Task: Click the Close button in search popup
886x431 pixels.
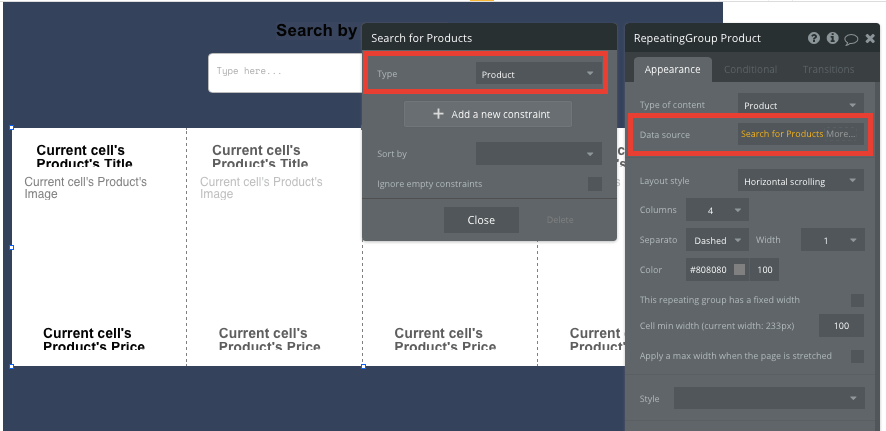Action: [x=481, y=220]
